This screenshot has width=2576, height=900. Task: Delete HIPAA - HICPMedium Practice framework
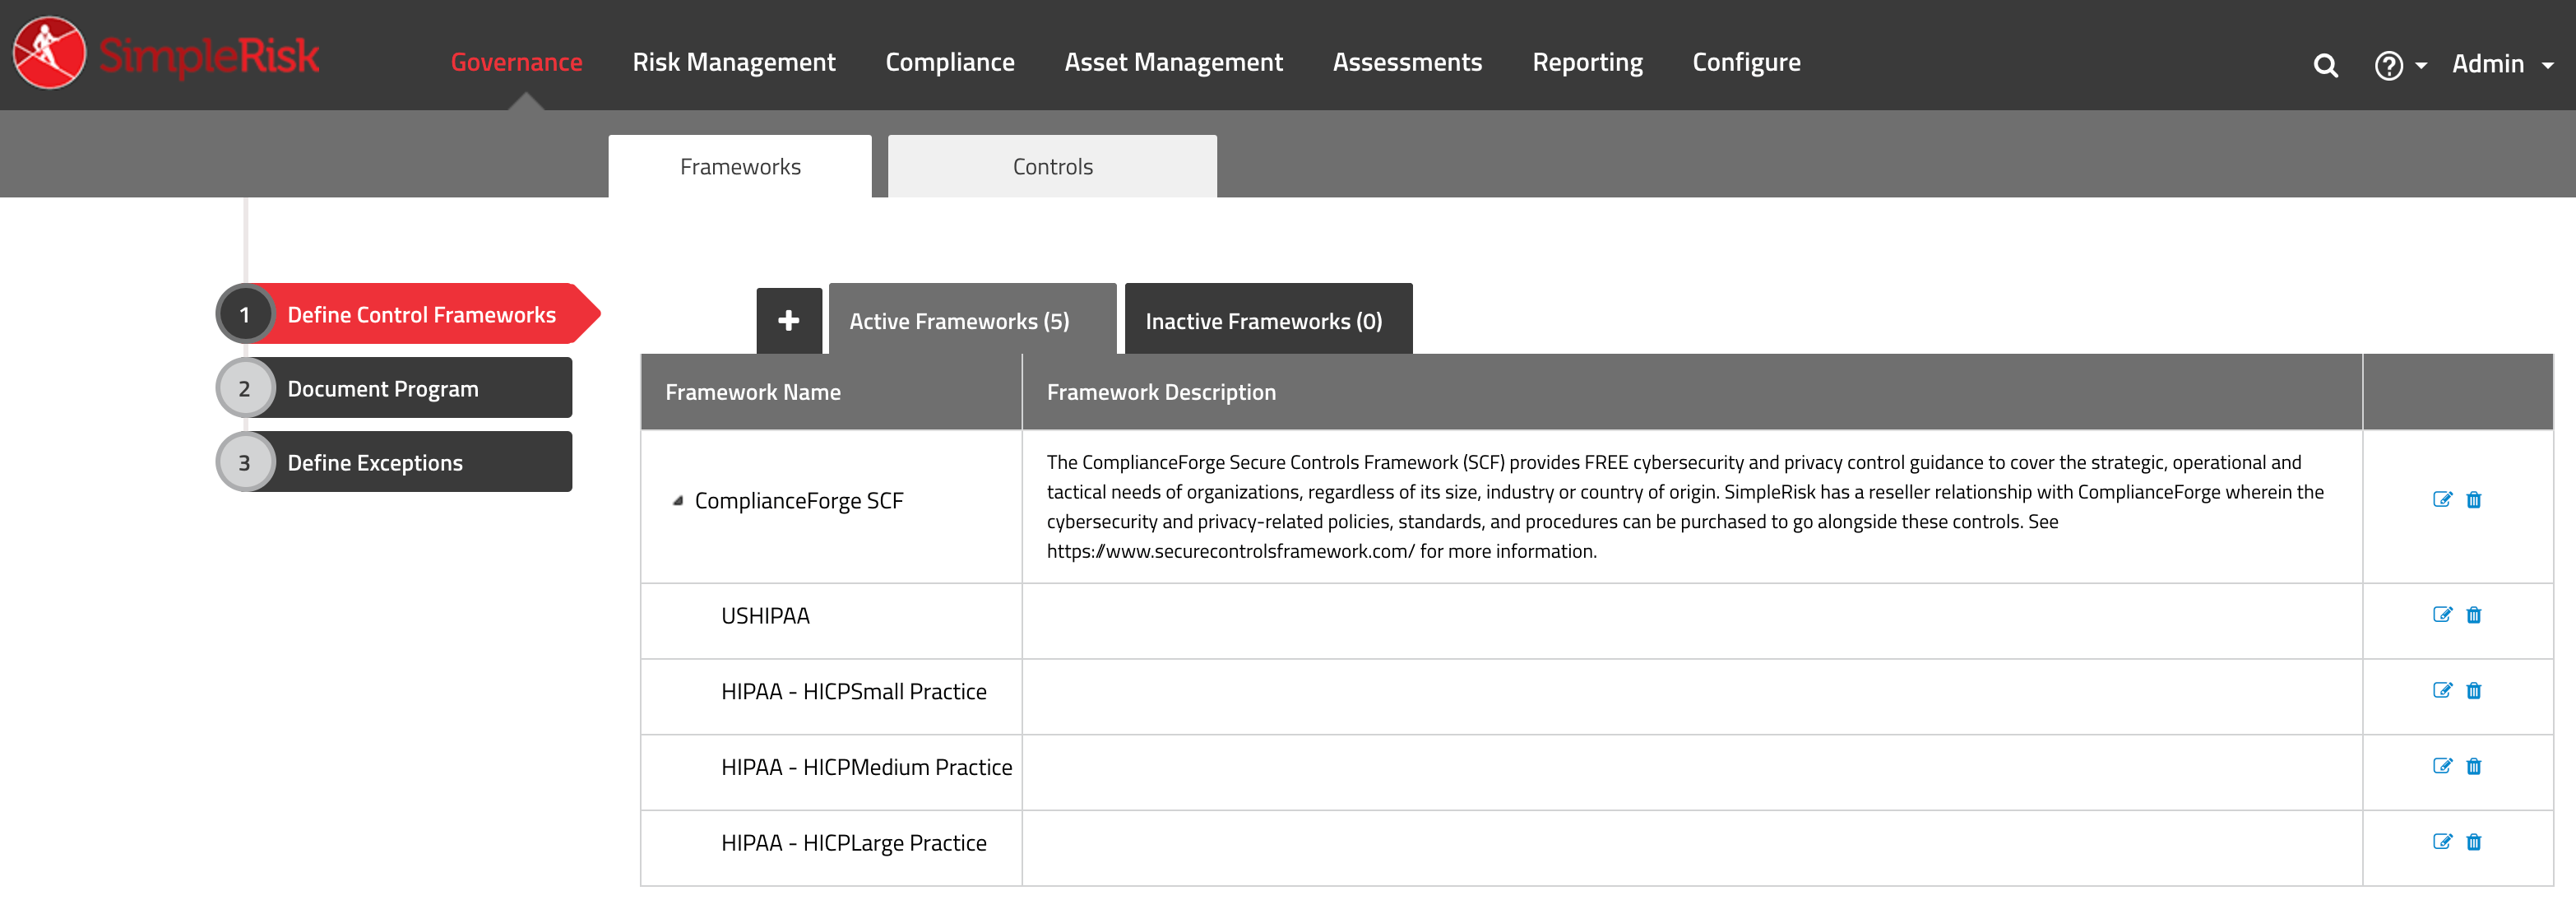(2474, 767)
